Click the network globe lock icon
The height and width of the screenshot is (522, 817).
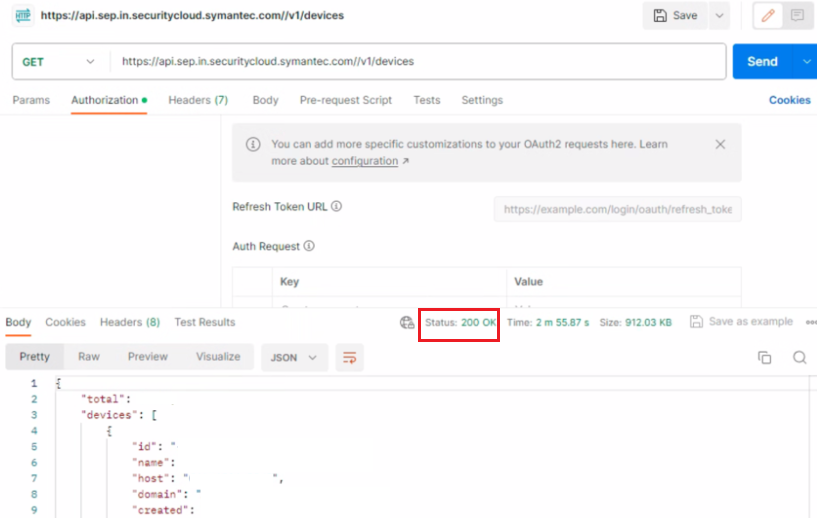[407, 322]
